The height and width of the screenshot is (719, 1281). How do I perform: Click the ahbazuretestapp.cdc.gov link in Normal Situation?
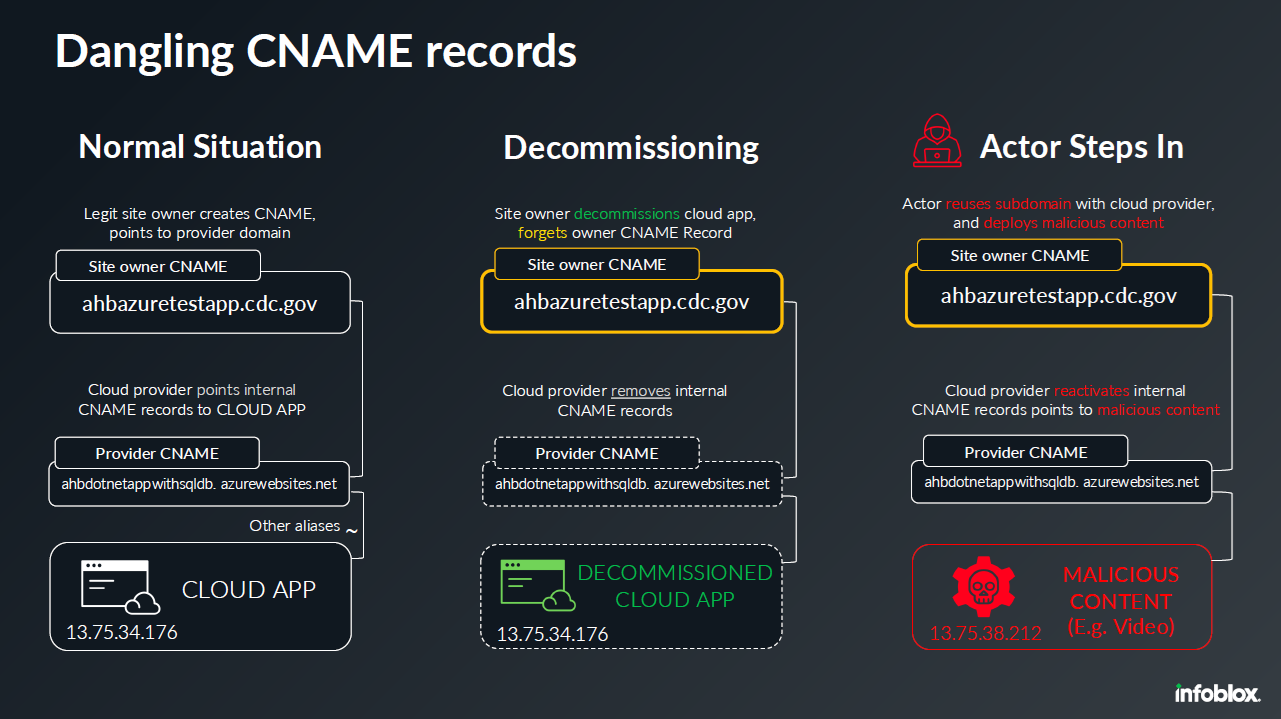[x=199, y=302]
